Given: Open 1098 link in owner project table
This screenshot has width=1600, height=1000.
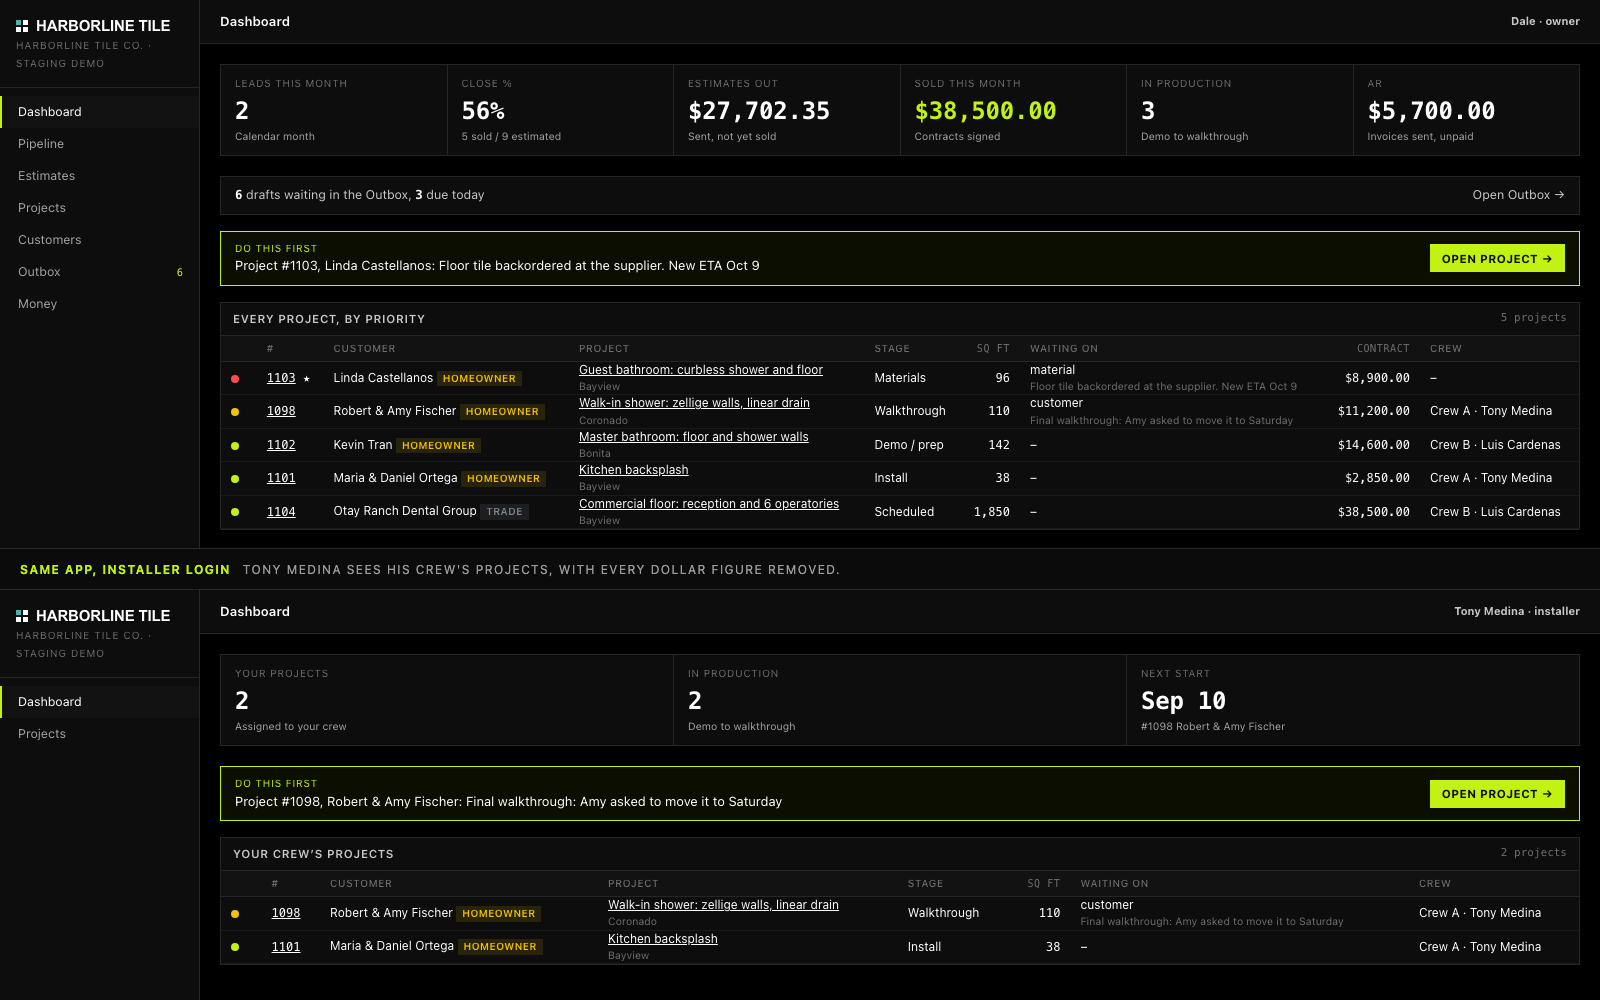Looking at the screenshot, I should (x=281, y=411).
